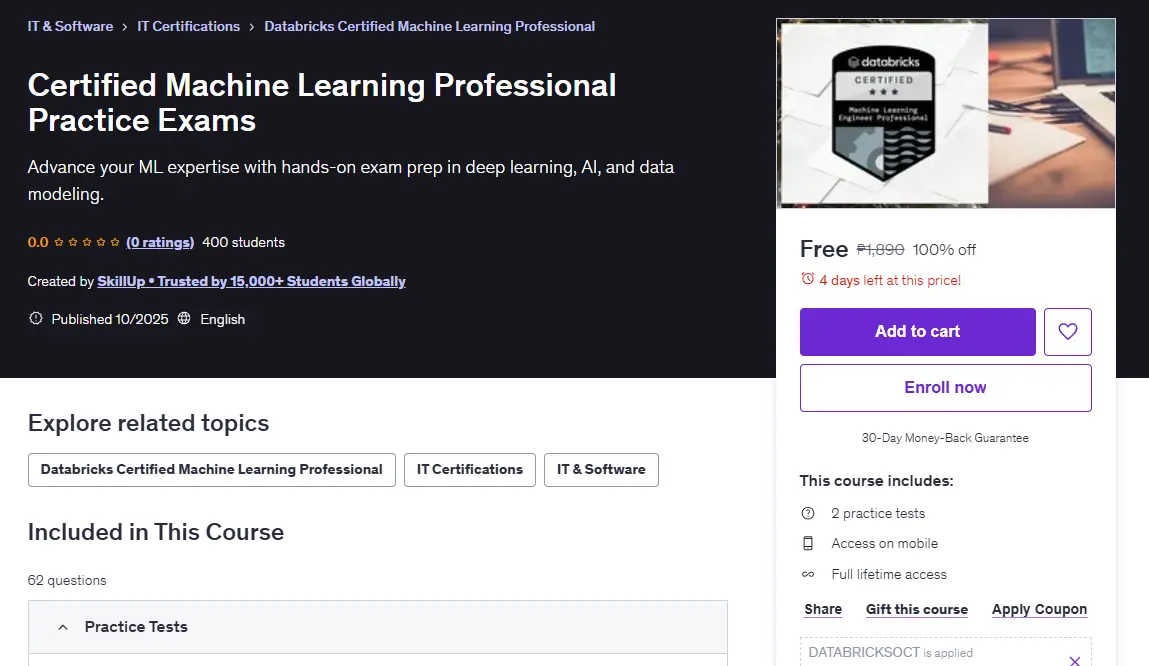The height and width of the screenshot is (666, 1149).
Task: Click the globe language icon
Action: 184,319
